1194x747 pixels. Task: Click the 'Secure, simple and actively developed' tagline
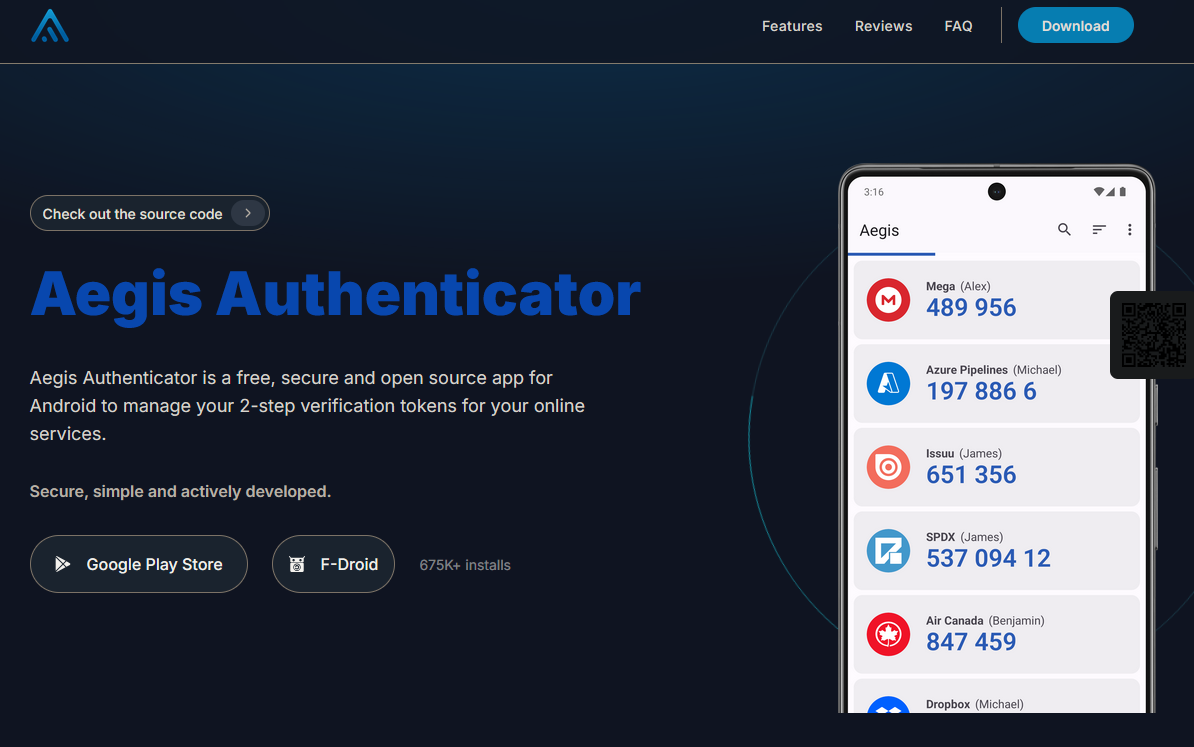point(180,492)
